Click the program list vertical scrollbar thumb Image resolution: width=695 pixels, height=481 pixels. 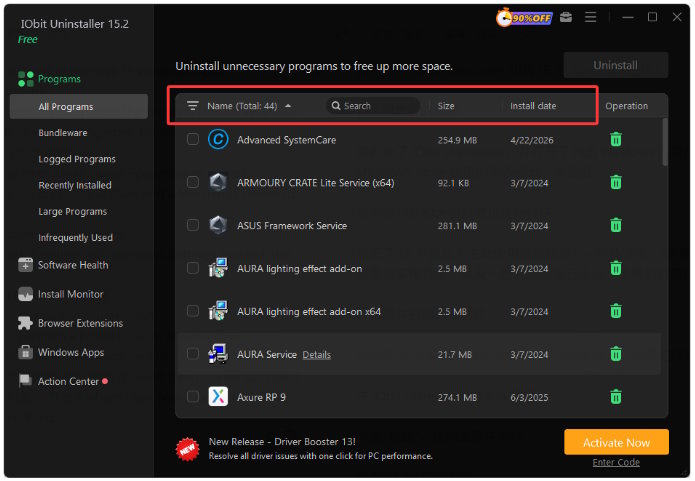pos(664,142)
